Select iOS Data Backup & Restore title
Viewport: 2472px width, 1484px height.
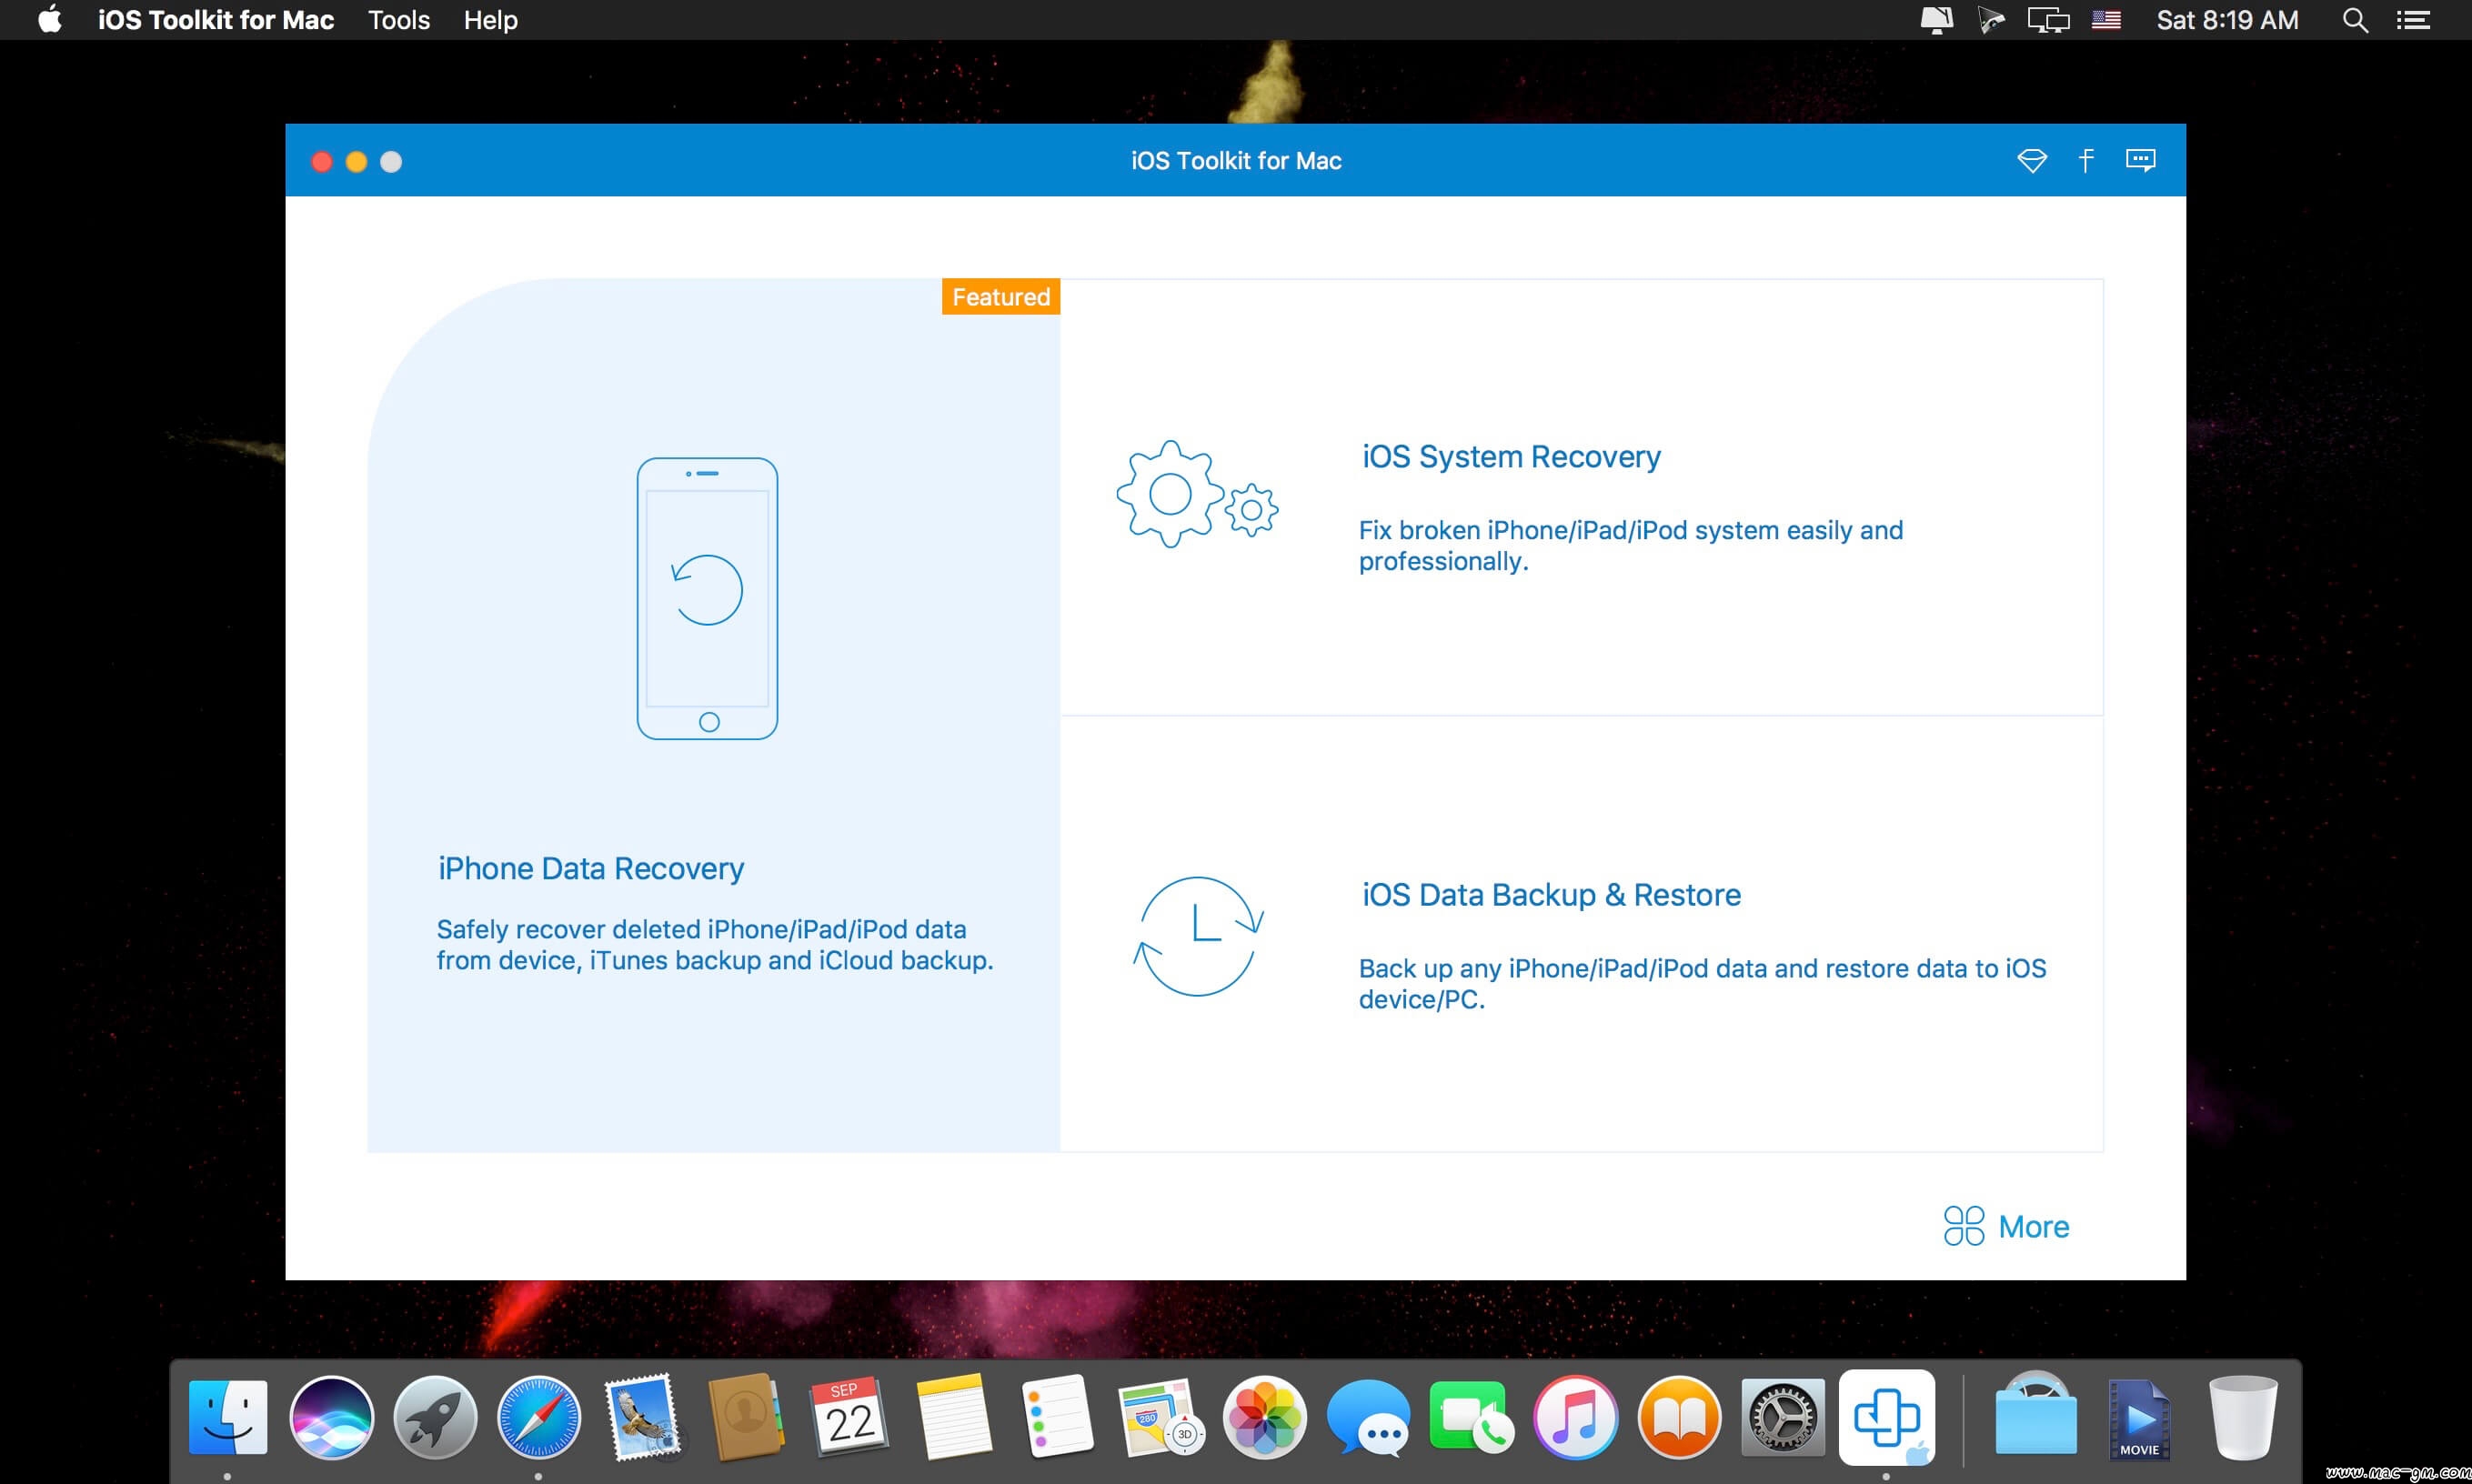1551,894
